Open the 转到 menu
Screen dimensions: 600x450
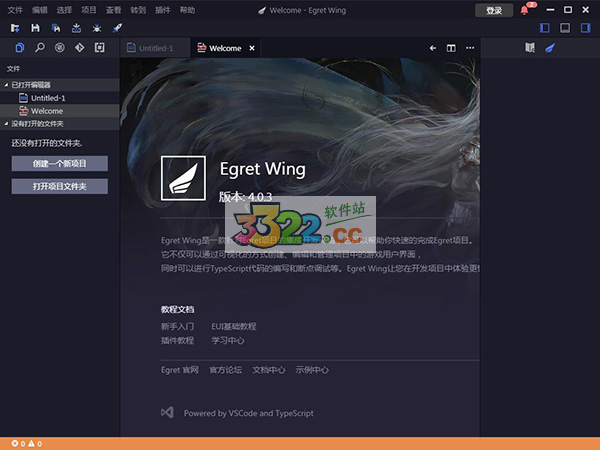coord(138,10)
